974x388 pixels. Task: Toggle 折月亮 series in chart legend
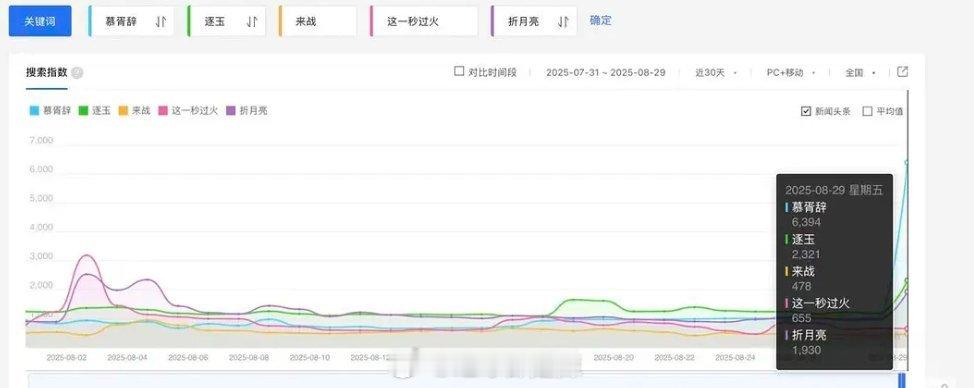[246, 111]
